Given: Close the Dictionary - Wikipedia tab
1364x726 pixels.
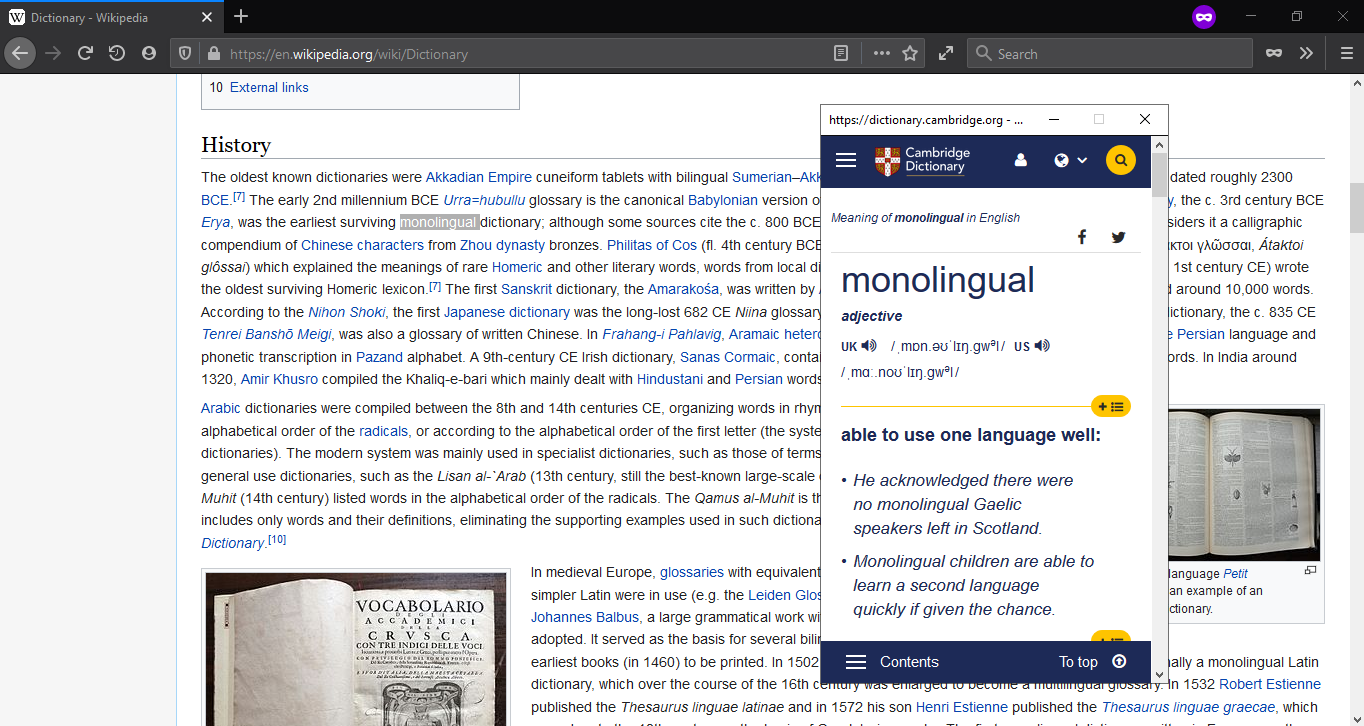Looking at the screenshot, I should 207,18.
